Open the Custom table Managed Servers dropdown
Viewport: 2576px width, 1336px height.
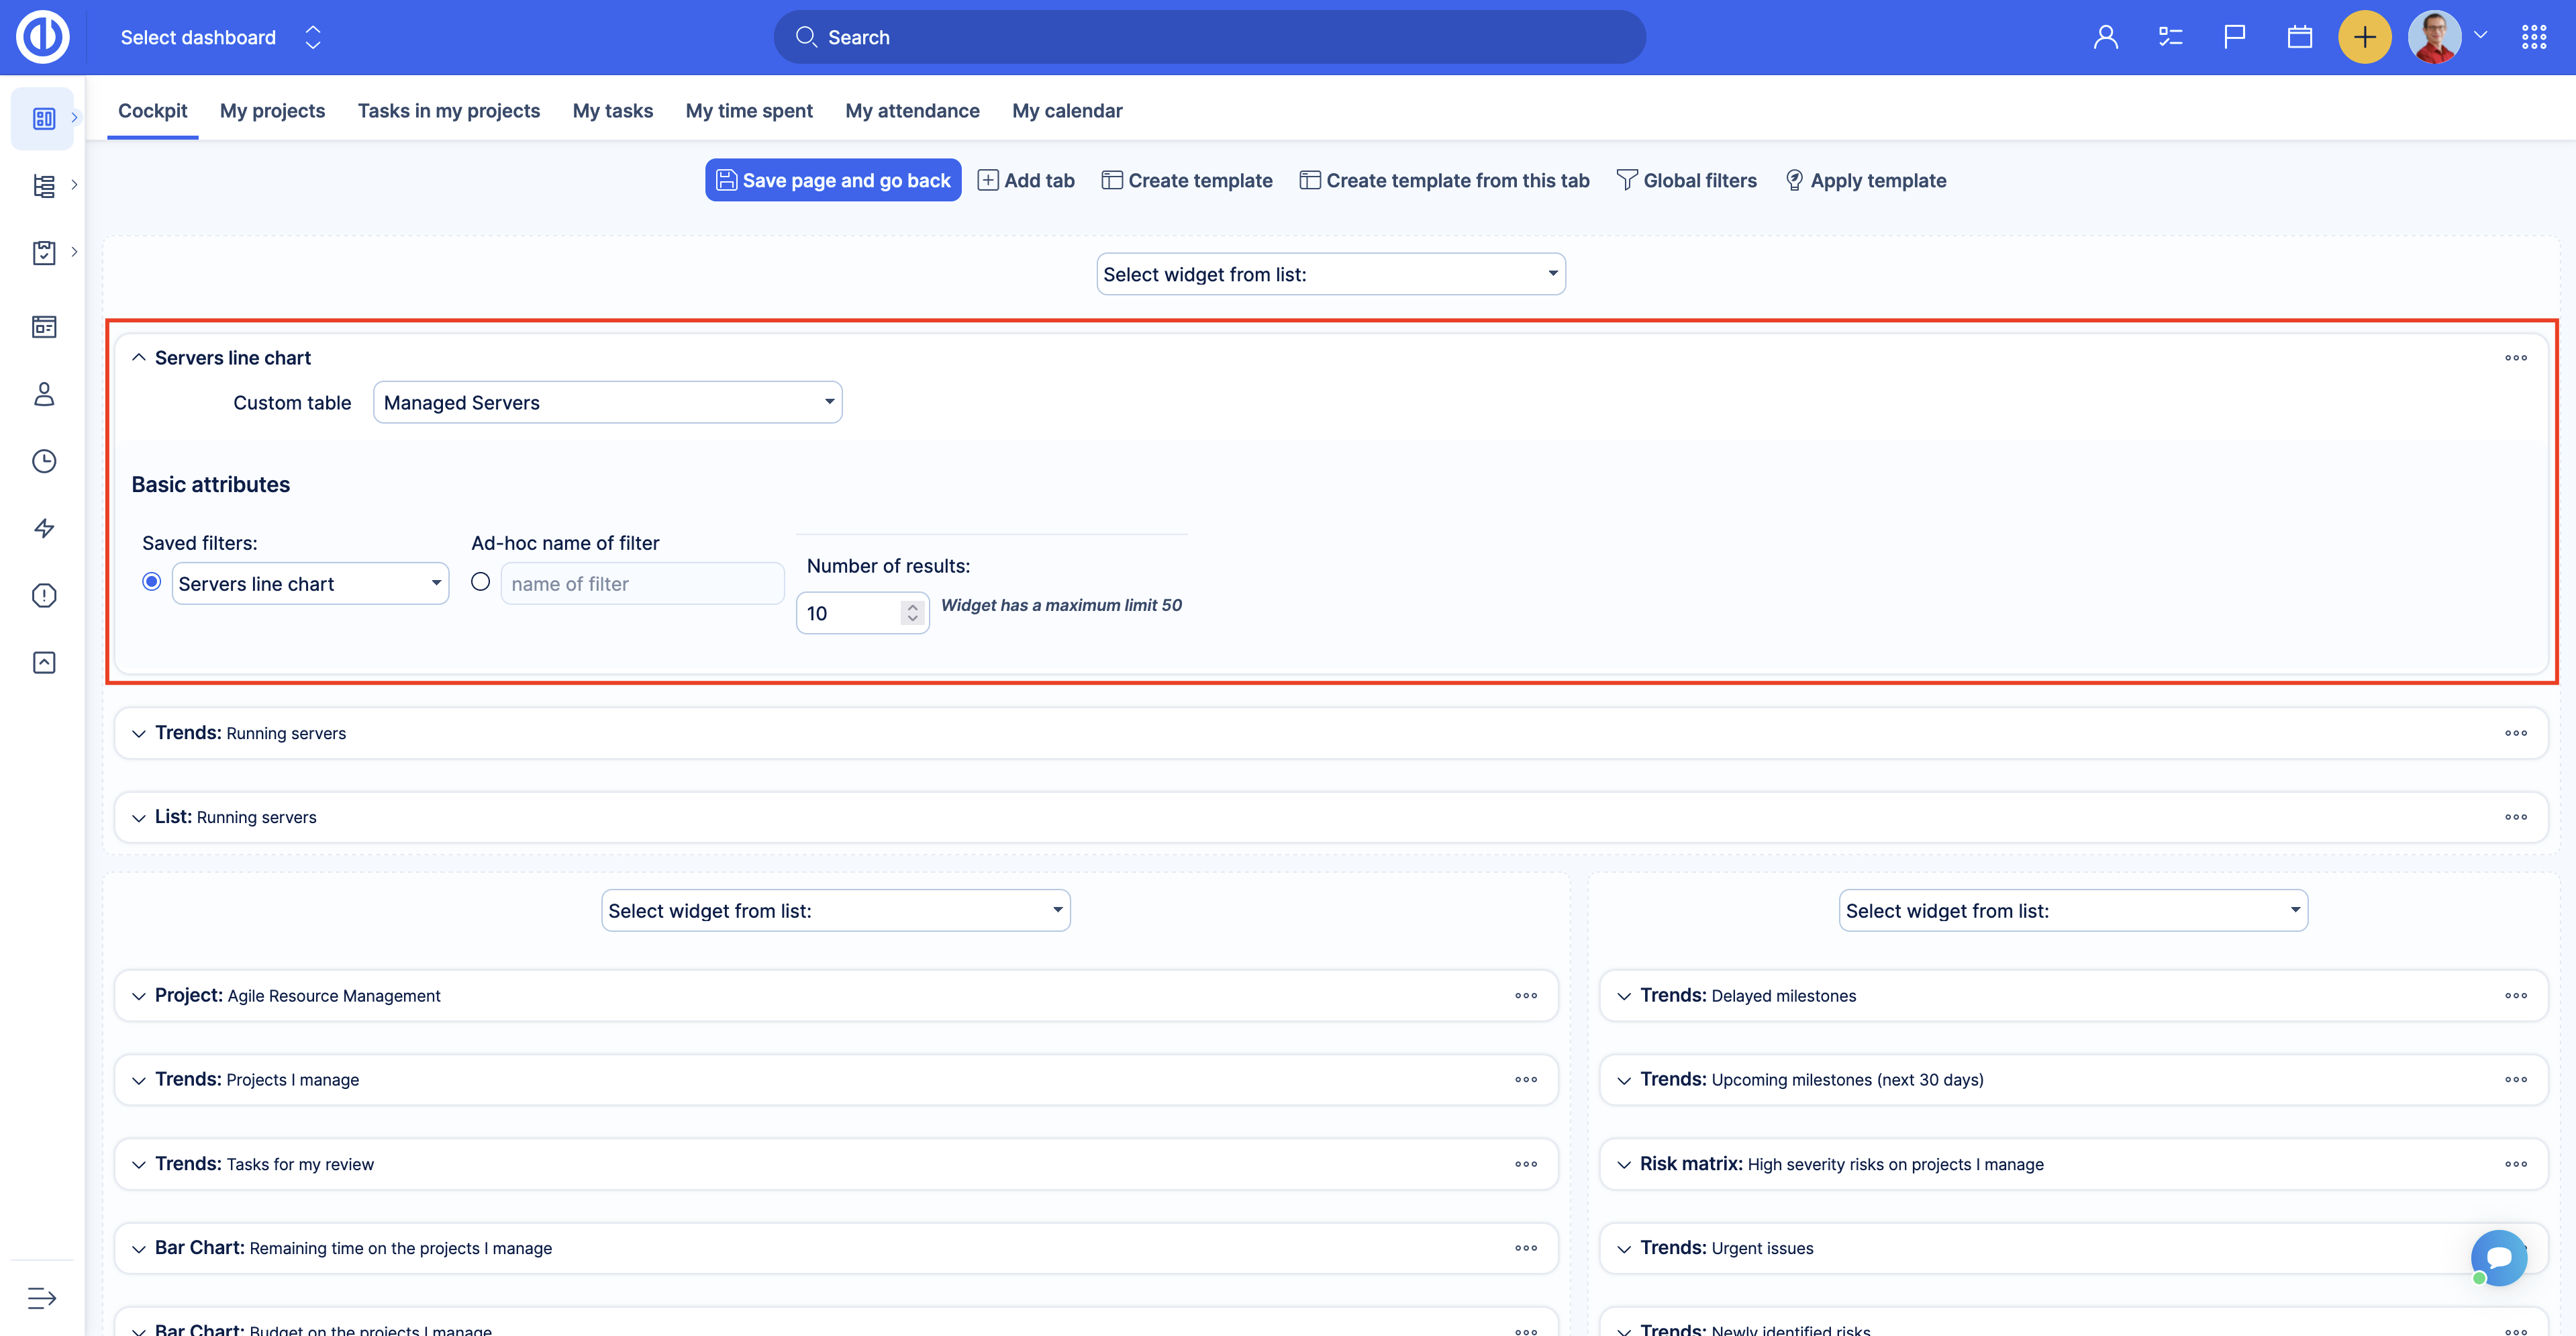click(x=607, y=403)
